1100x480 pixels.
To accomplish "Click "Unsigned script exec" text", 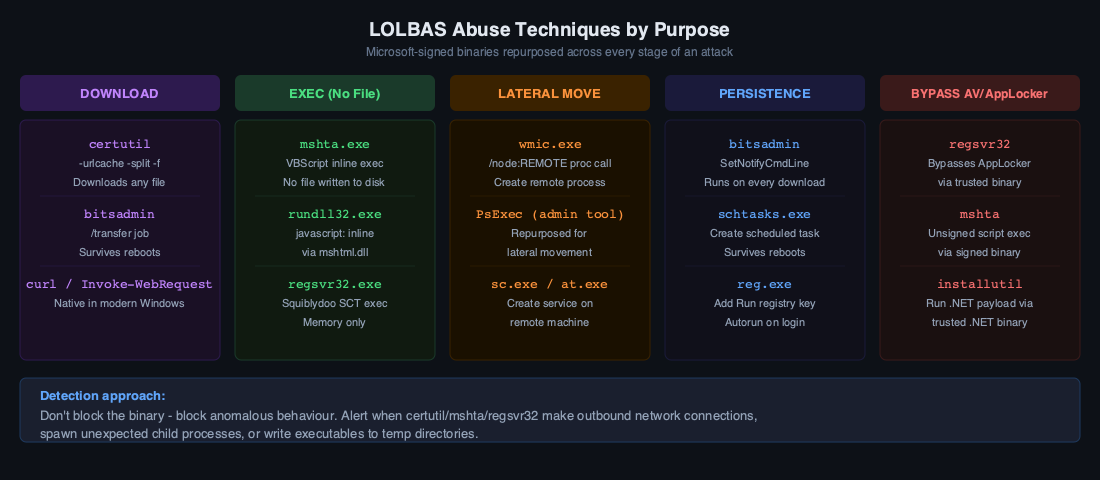I will pos(979,233).
